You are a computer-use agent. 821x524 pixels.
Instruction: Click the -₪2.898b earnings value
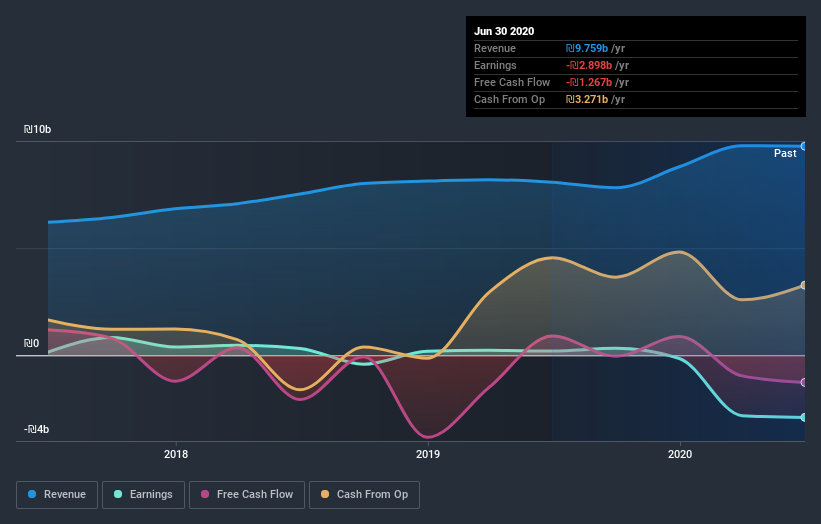(589, 65)
